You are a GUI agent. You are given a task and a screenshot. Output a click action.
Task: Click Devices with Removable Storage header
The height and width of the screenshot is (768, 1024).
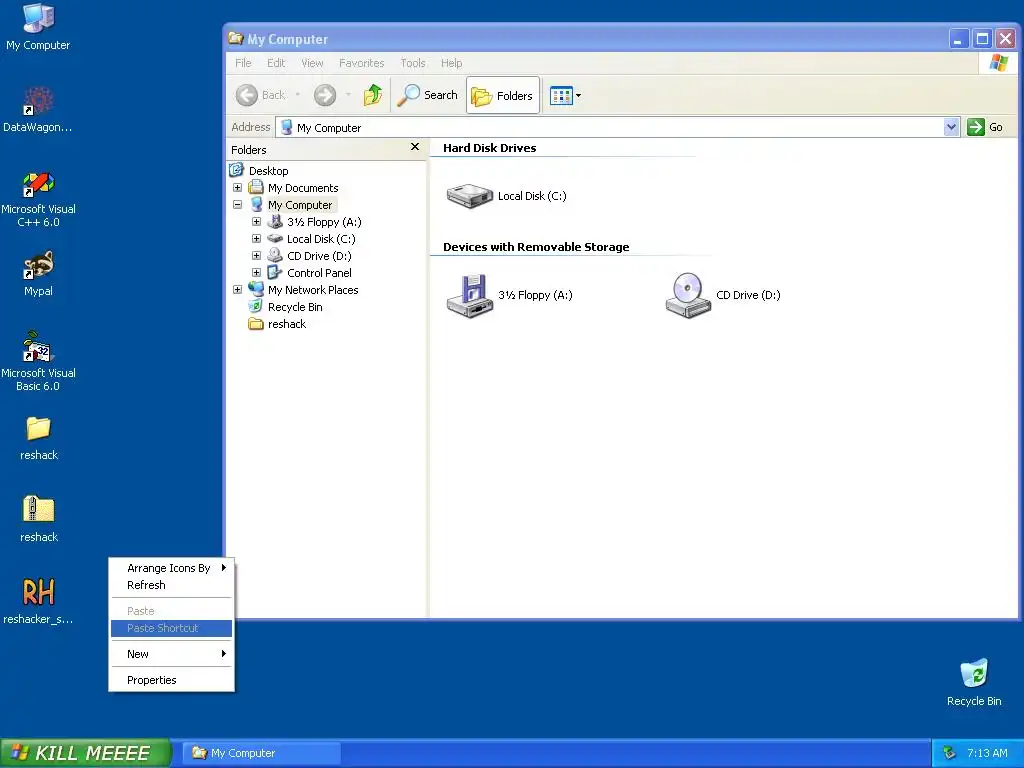point(536,248)
